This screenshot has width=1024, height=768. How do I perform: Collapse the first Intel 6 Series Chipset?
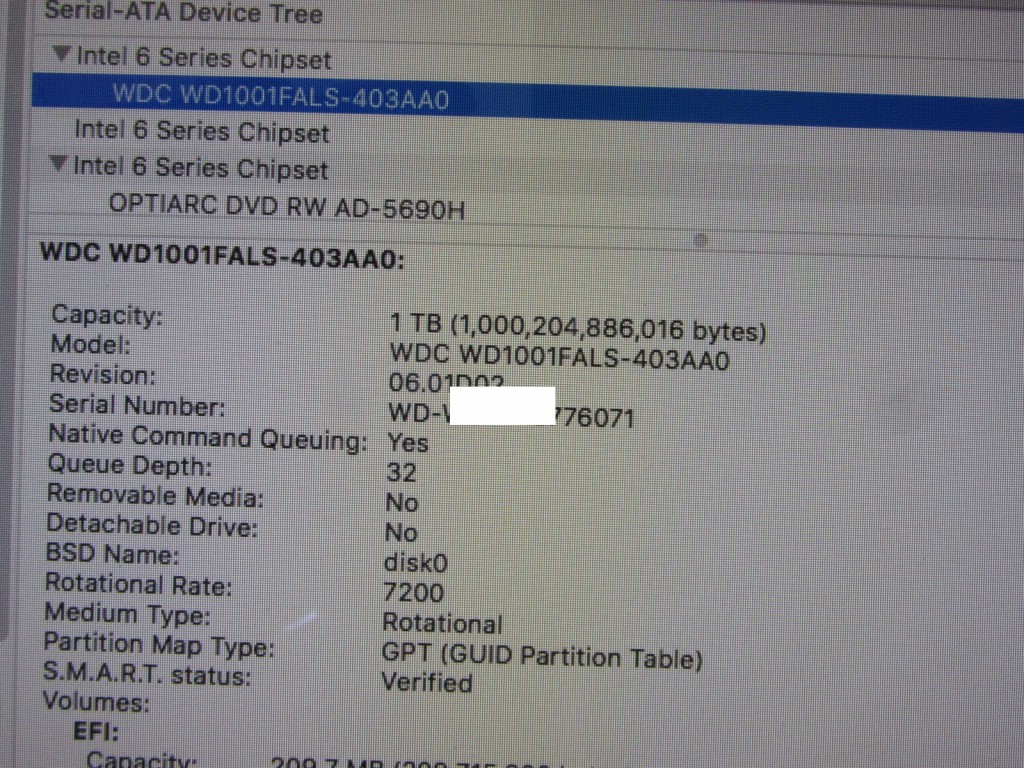click(x=61, y=54)
